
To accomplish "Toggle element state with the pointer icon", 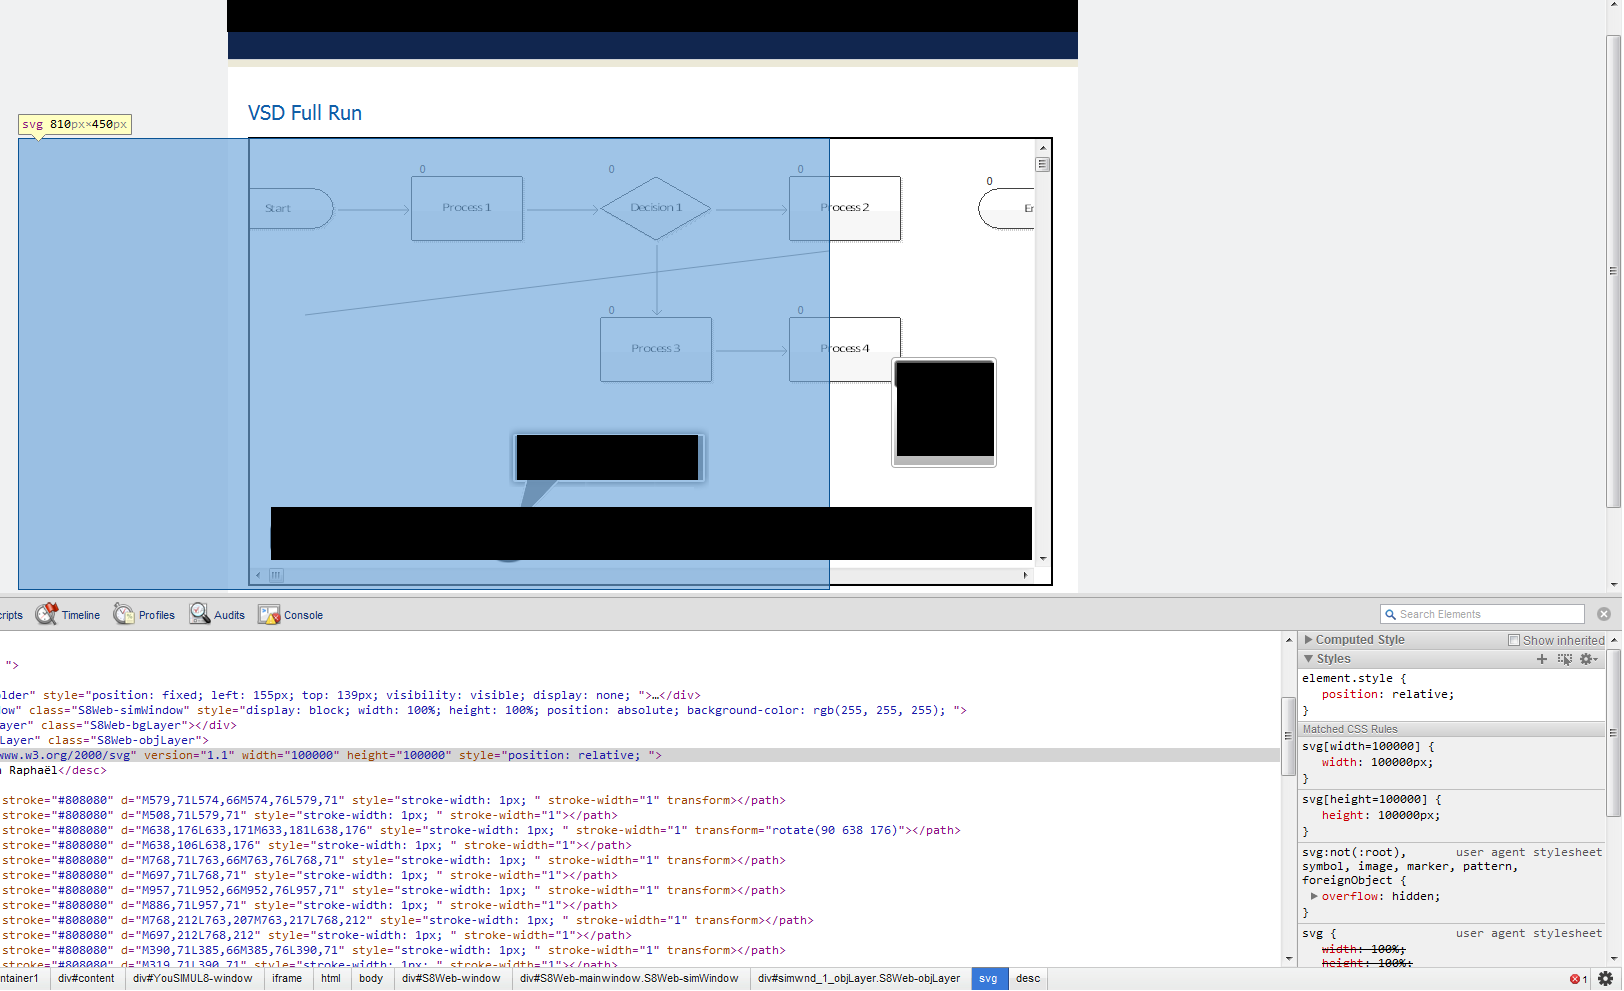I will pos(1565,659).
